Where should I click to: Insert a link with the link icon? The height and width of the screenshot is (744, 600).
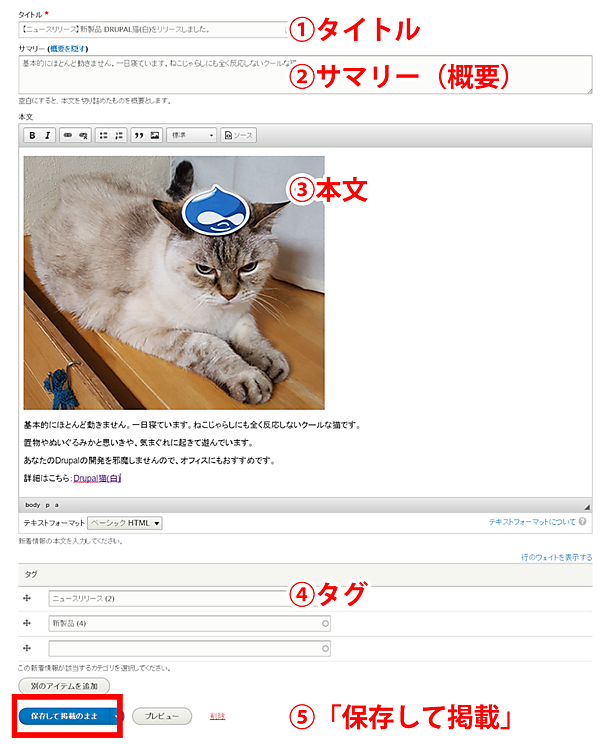click(x=68, y=135)
